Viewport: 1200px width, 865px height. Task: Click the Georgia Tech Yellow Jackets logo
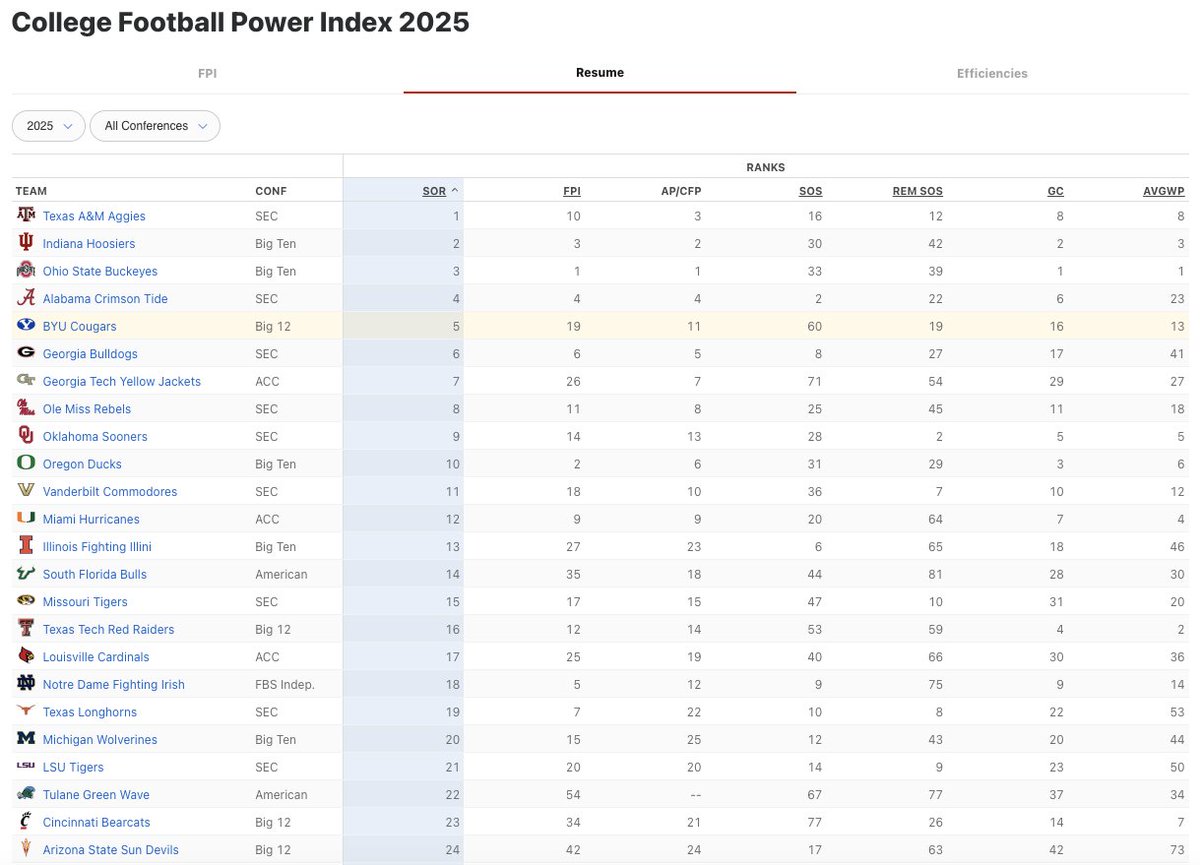(26, 381)
